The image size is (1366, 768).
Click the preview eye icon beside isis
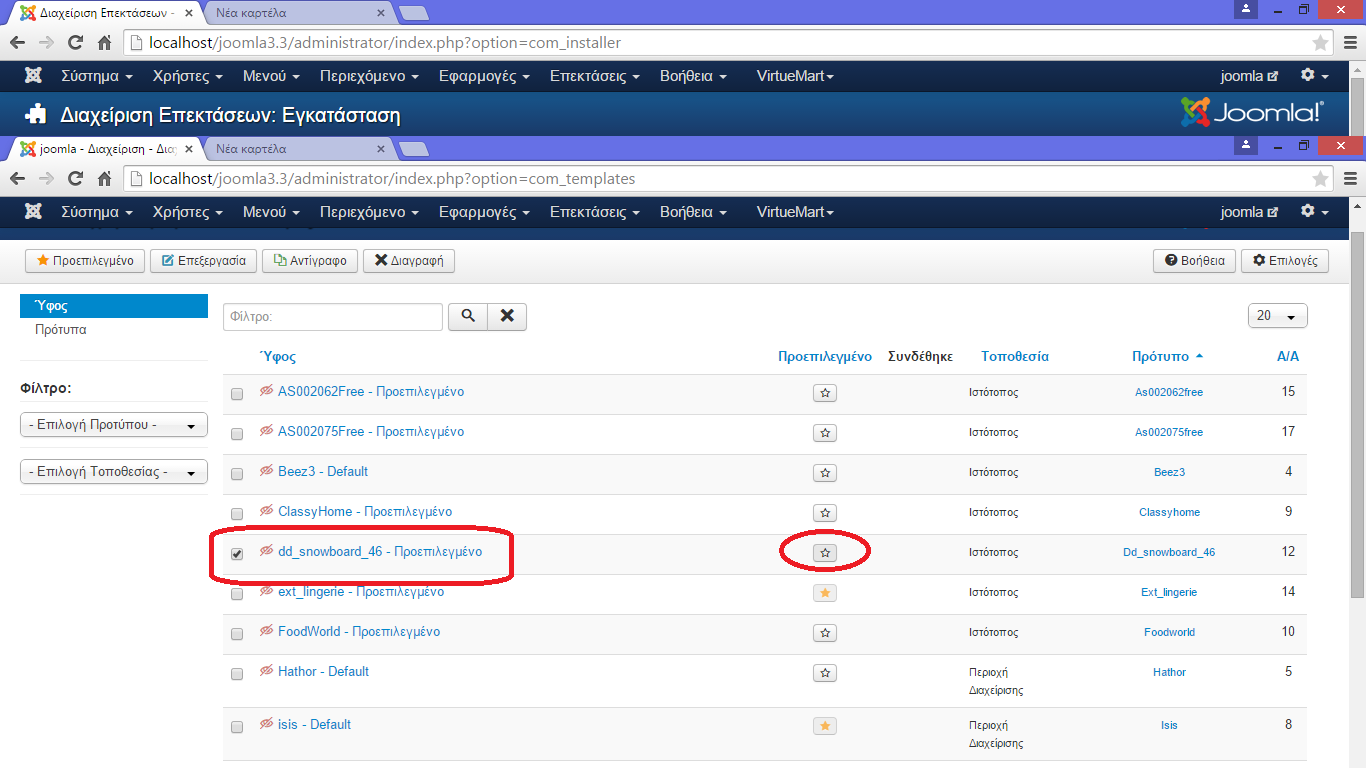[266, 724]
